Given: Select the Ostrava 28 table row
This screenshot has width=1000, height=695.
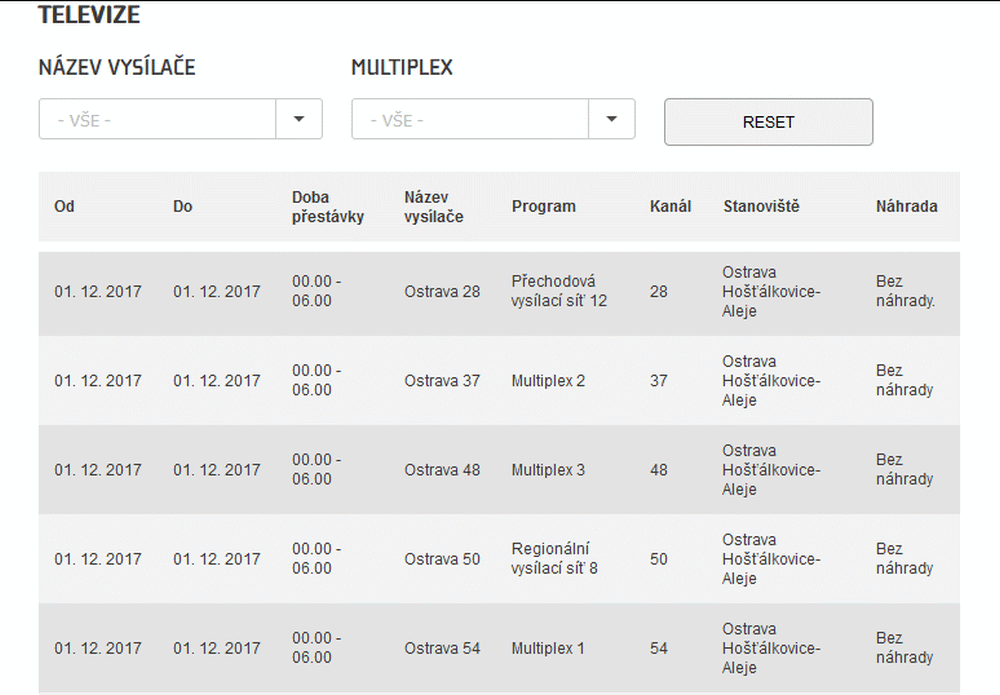Looking at the screenshot, I should point(498,292).
